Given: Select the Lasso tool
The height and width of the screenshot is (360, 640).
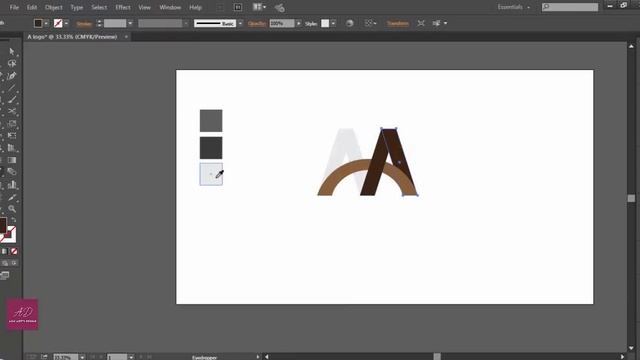Looking at the screenshot, I should 12,64.
